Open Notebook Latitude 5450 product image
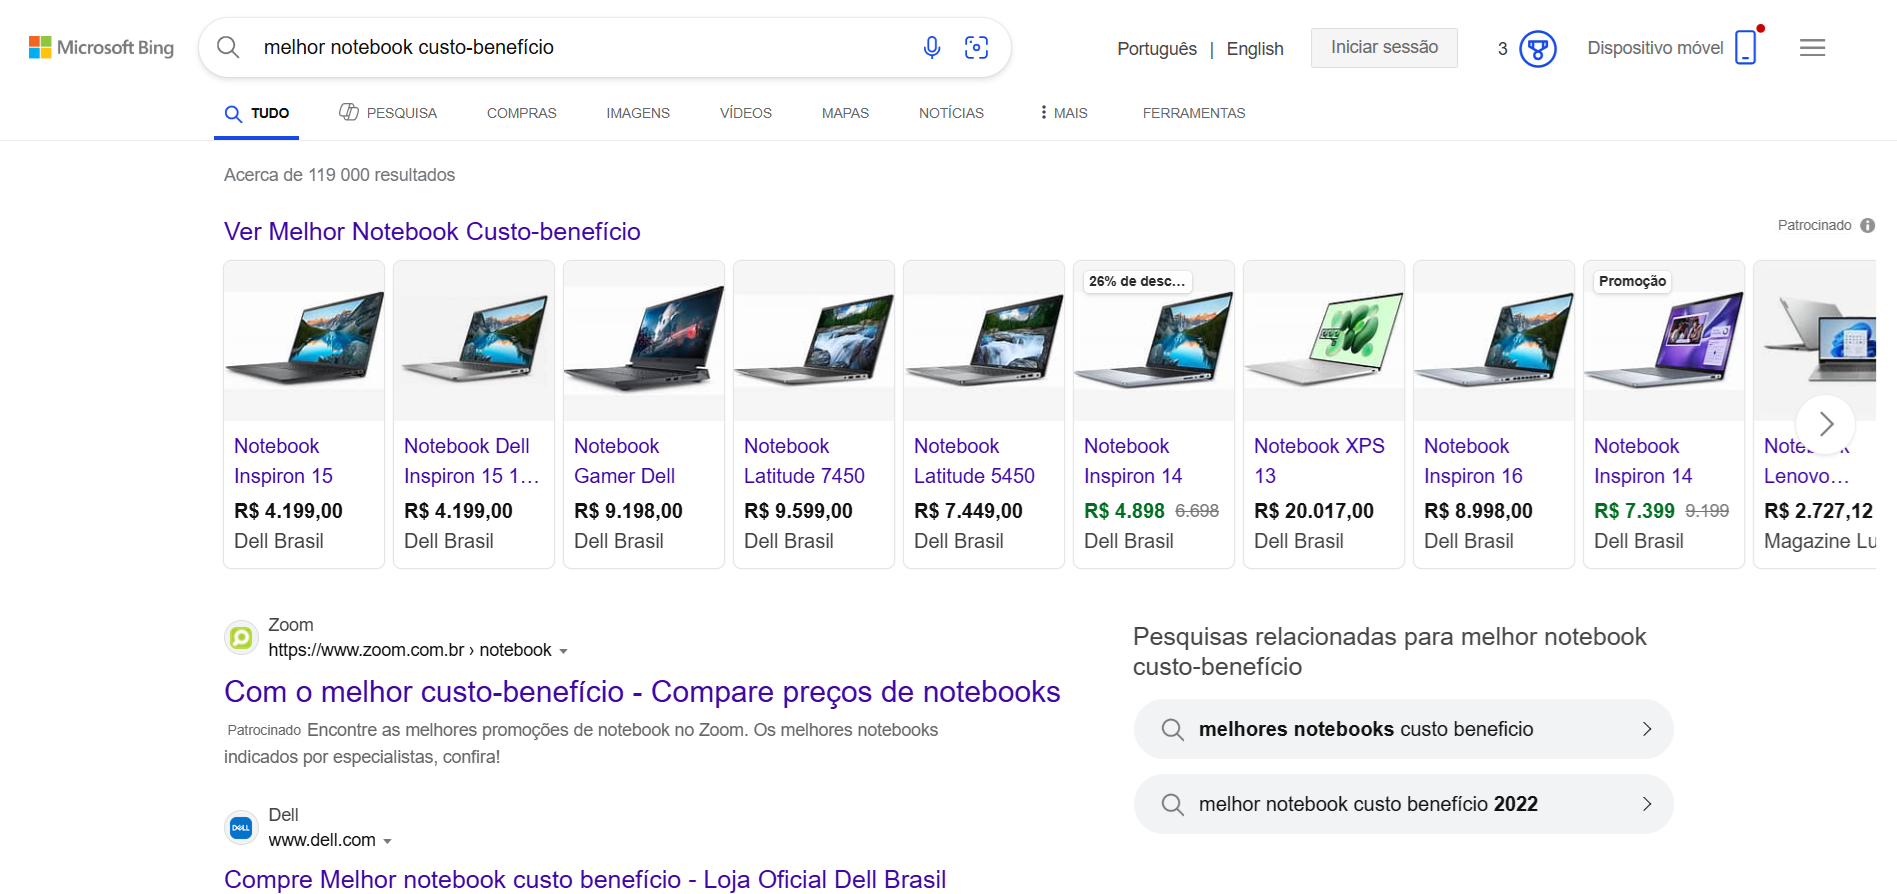 click(984, 340)
